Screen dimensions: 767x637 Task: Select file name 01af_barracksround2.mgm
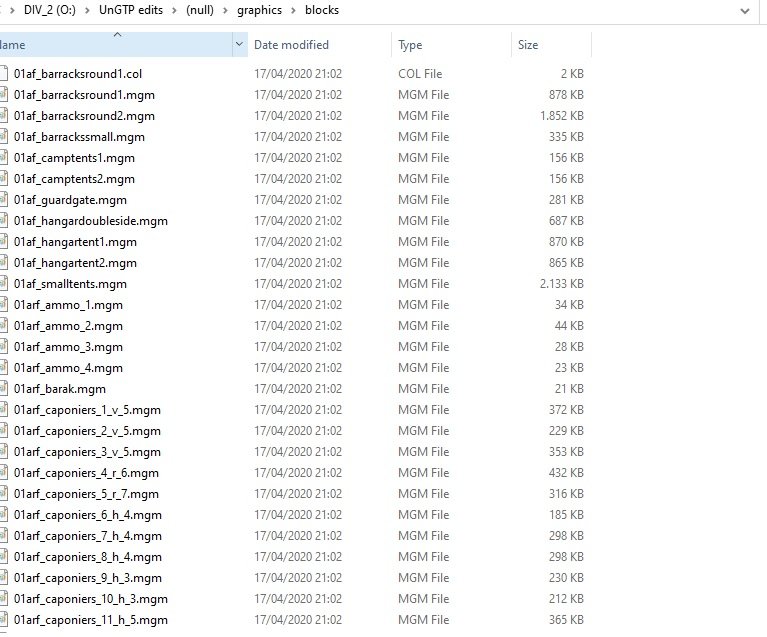[84, 116]
